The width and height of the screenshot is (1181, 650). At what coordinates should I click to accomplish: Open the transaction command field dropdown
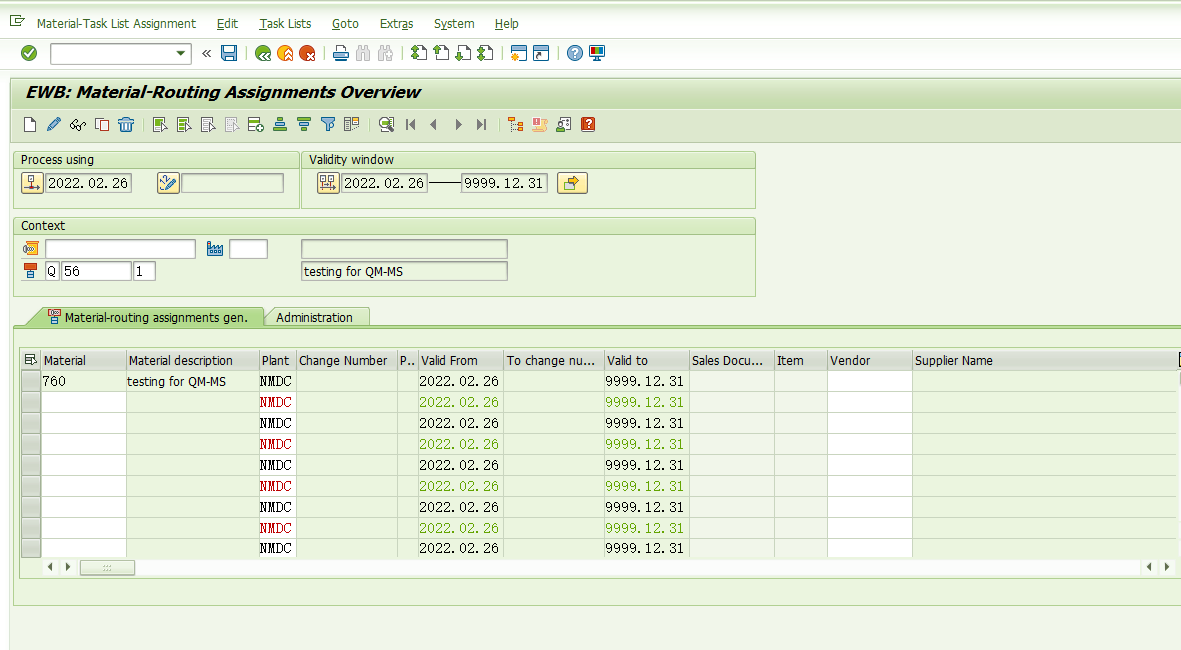[x=181, y=53]
